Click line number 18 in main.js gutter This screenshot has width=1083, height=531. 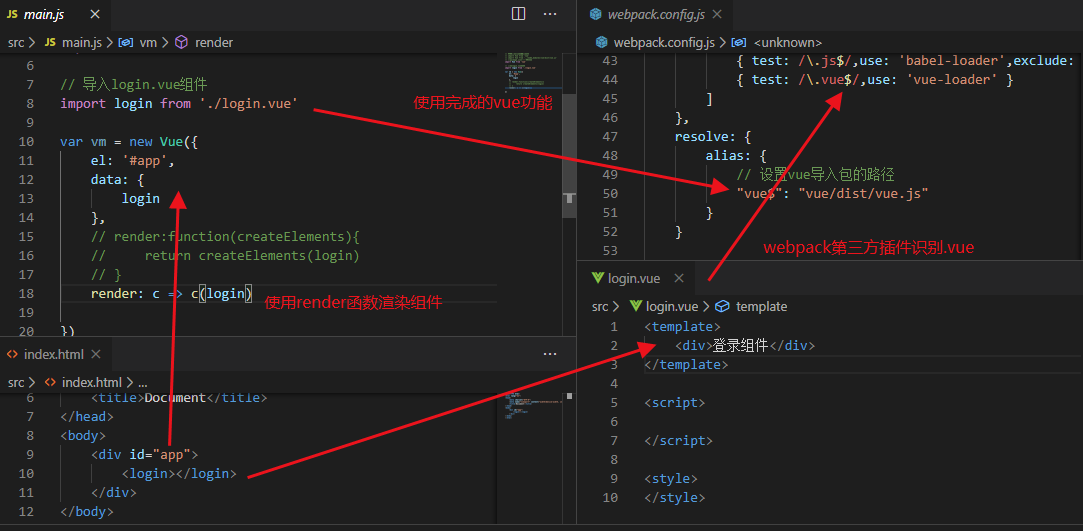point(26,293)
